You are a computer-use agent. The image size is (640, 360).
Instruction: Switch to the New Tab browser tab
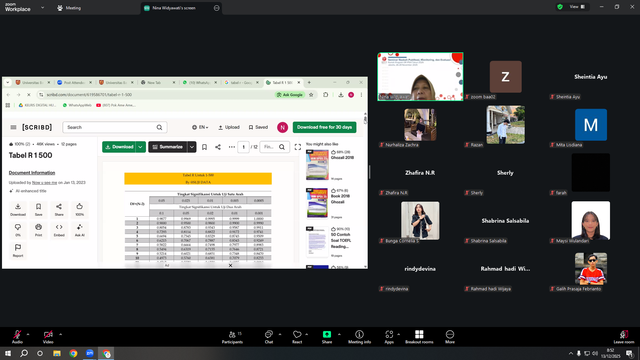(x=157, y=82)
